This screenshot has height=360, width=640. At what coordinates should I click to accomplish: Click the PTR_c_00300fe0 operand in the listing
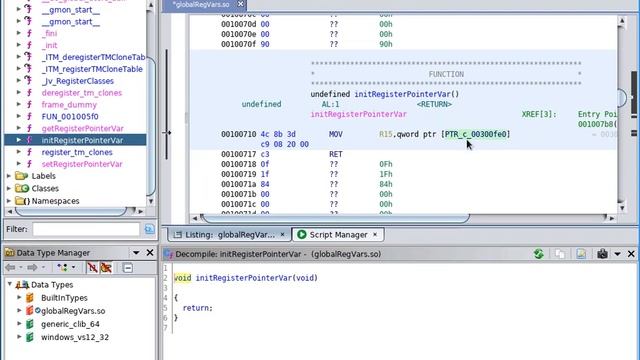pos(476,134)
